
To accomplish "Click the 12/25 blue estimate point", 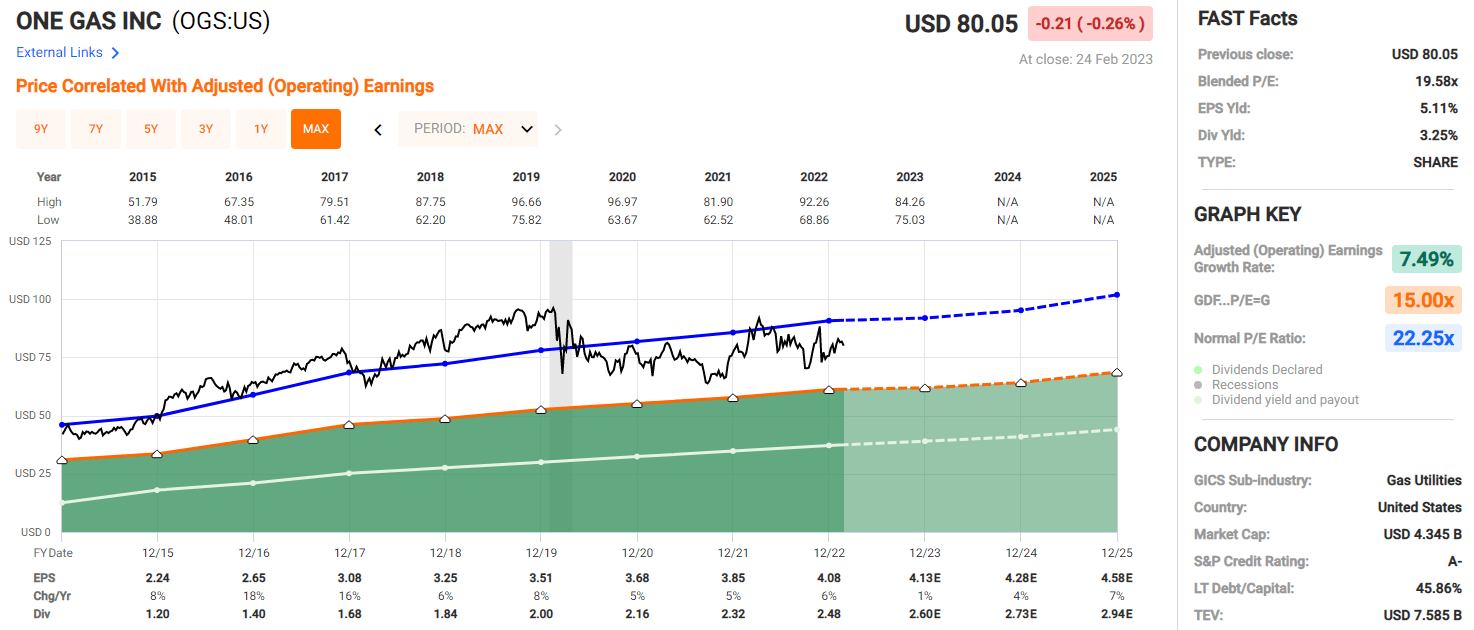I will coord(1116,294).
